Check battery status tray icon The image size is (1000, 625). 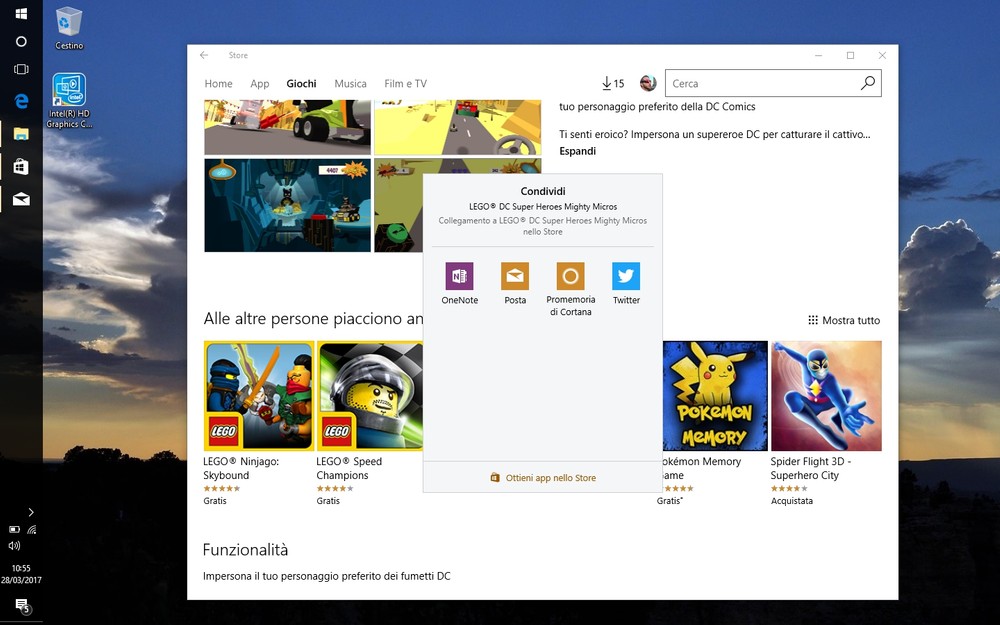[14, 529]
